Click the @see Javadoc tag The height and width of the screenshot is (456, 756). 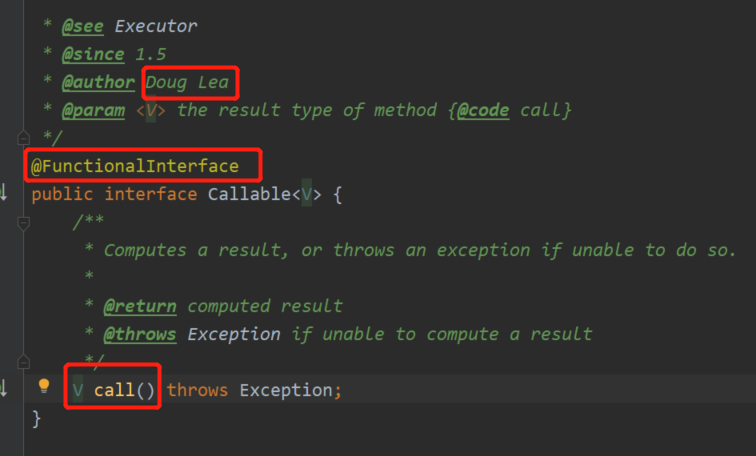(x=82, y=26)
